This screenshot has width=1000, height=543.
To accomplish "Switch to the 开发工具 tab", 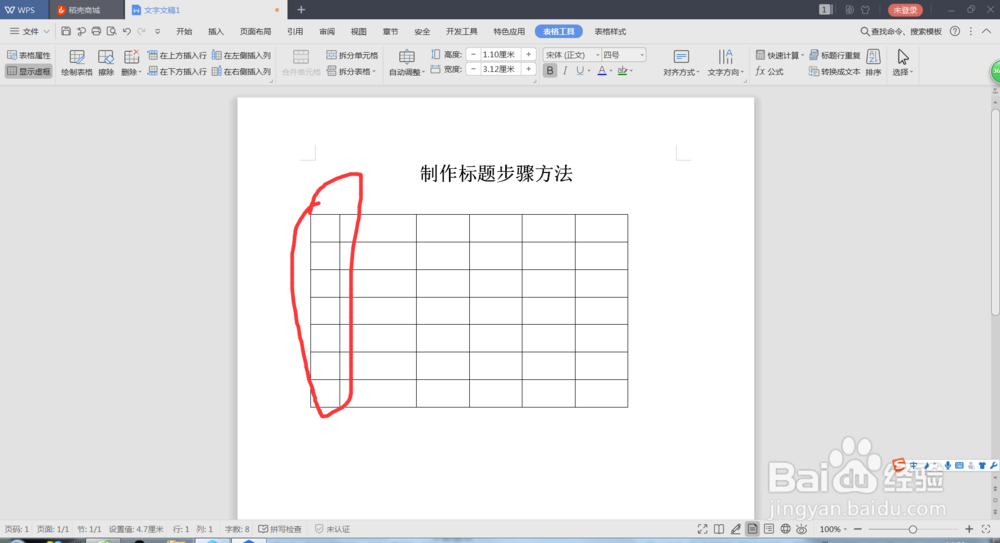I will click(462, 31).
